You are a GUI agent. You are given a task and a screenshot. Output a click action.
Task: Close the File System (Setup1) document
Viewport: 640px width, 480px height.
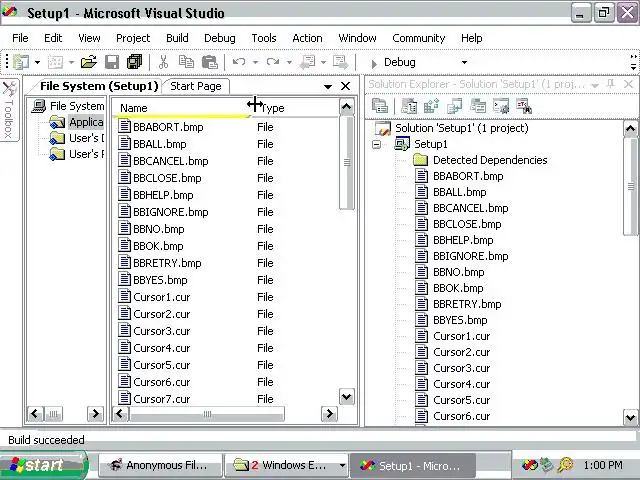(345, 86)
